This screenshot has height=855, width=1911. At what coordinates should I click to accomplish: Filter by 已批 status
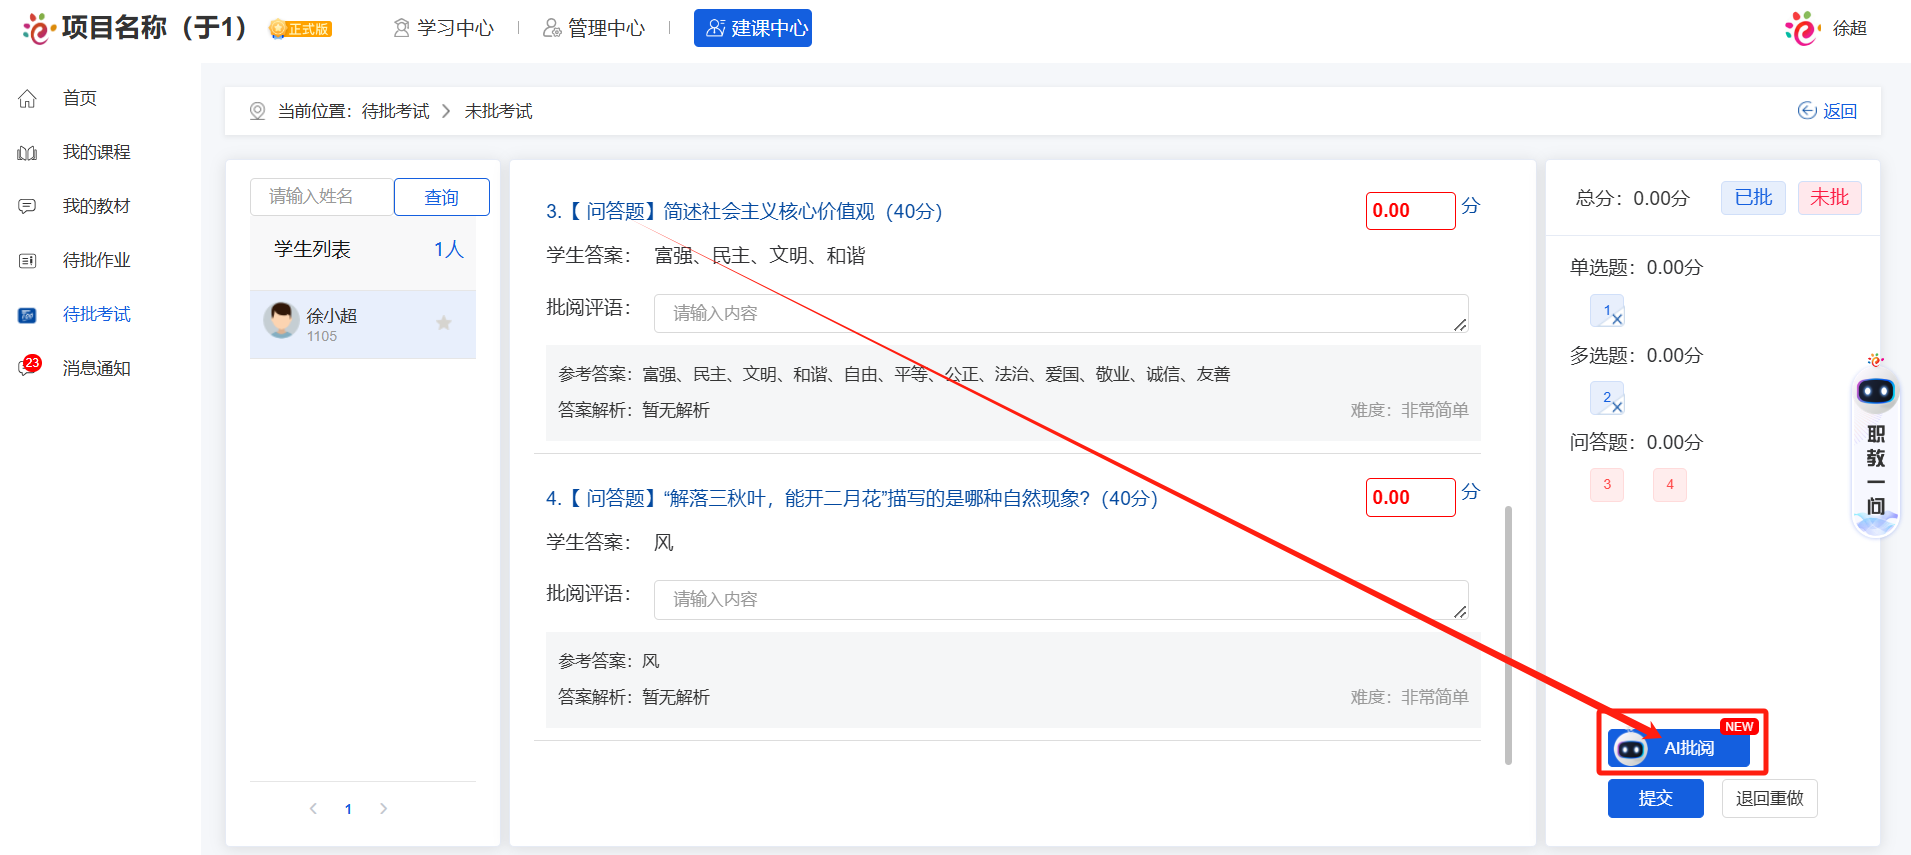pos(1753,198)
